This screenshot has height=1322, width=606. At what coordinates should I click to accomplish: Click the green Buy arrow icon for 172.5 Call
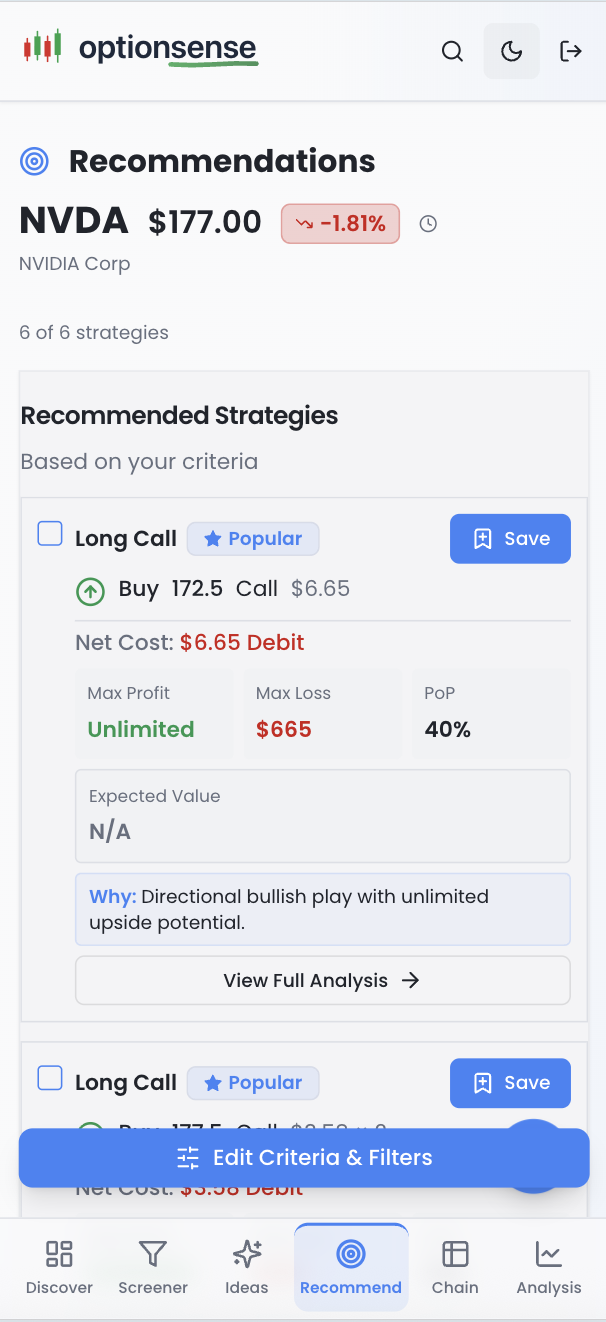tap(91, 592)
